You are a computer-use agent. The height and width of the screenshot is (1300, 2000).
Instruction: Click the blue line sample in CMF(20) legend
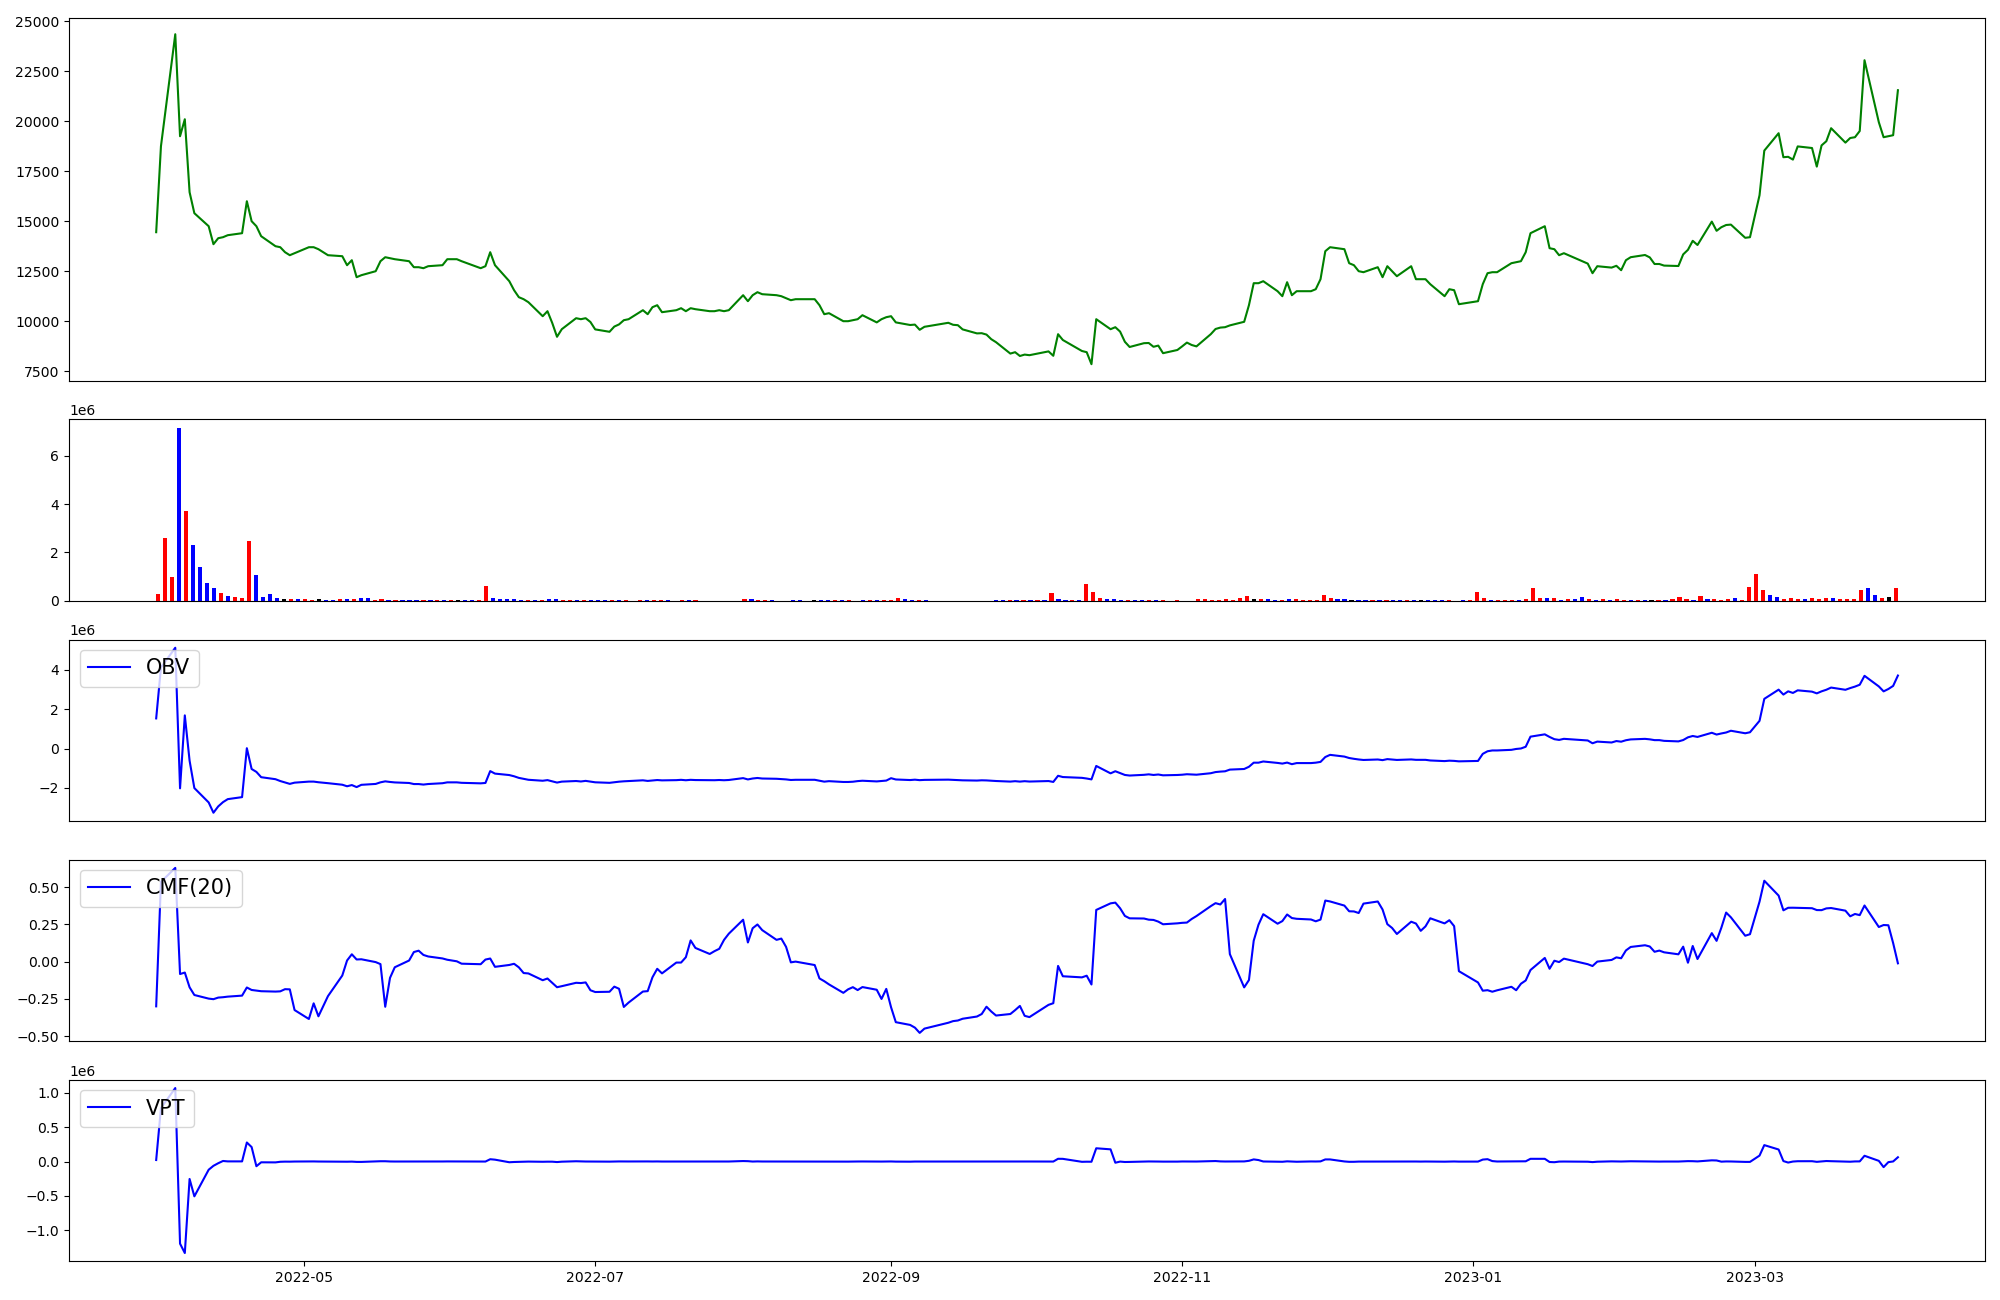click(110, 887)
